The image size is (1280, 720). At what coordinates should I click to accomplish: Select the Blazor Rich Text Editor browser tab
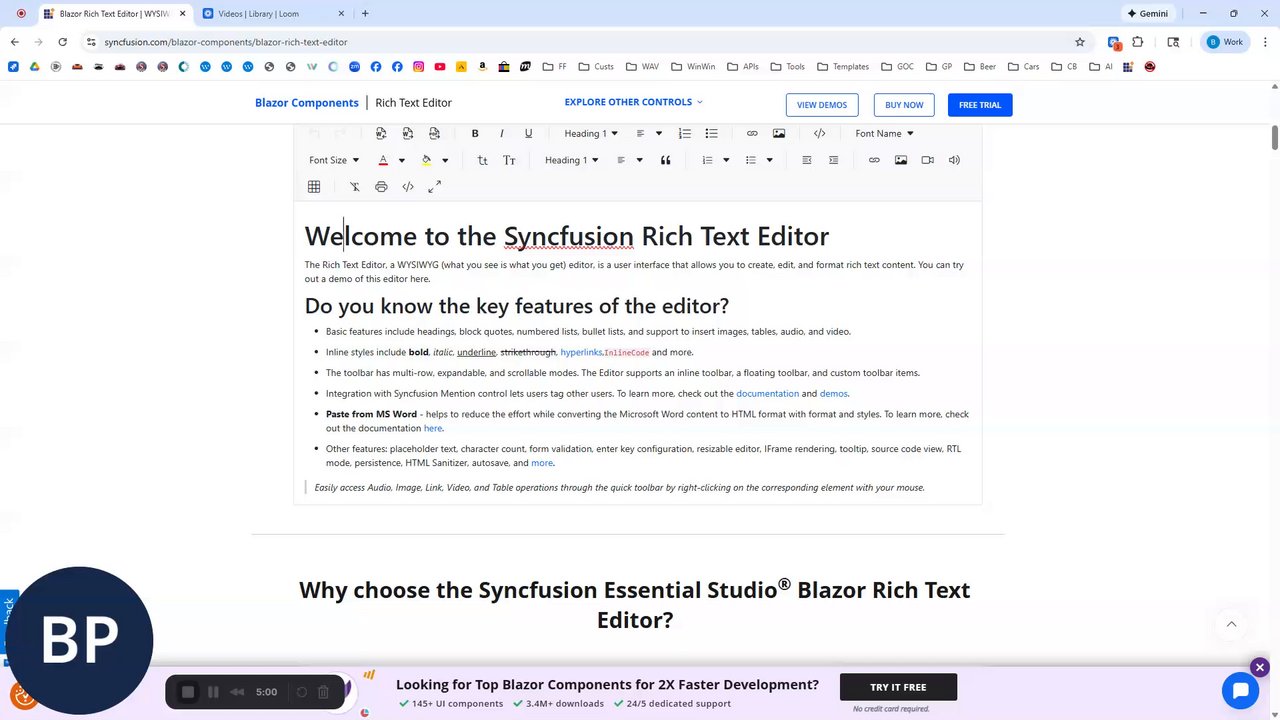tap(114, 14)
